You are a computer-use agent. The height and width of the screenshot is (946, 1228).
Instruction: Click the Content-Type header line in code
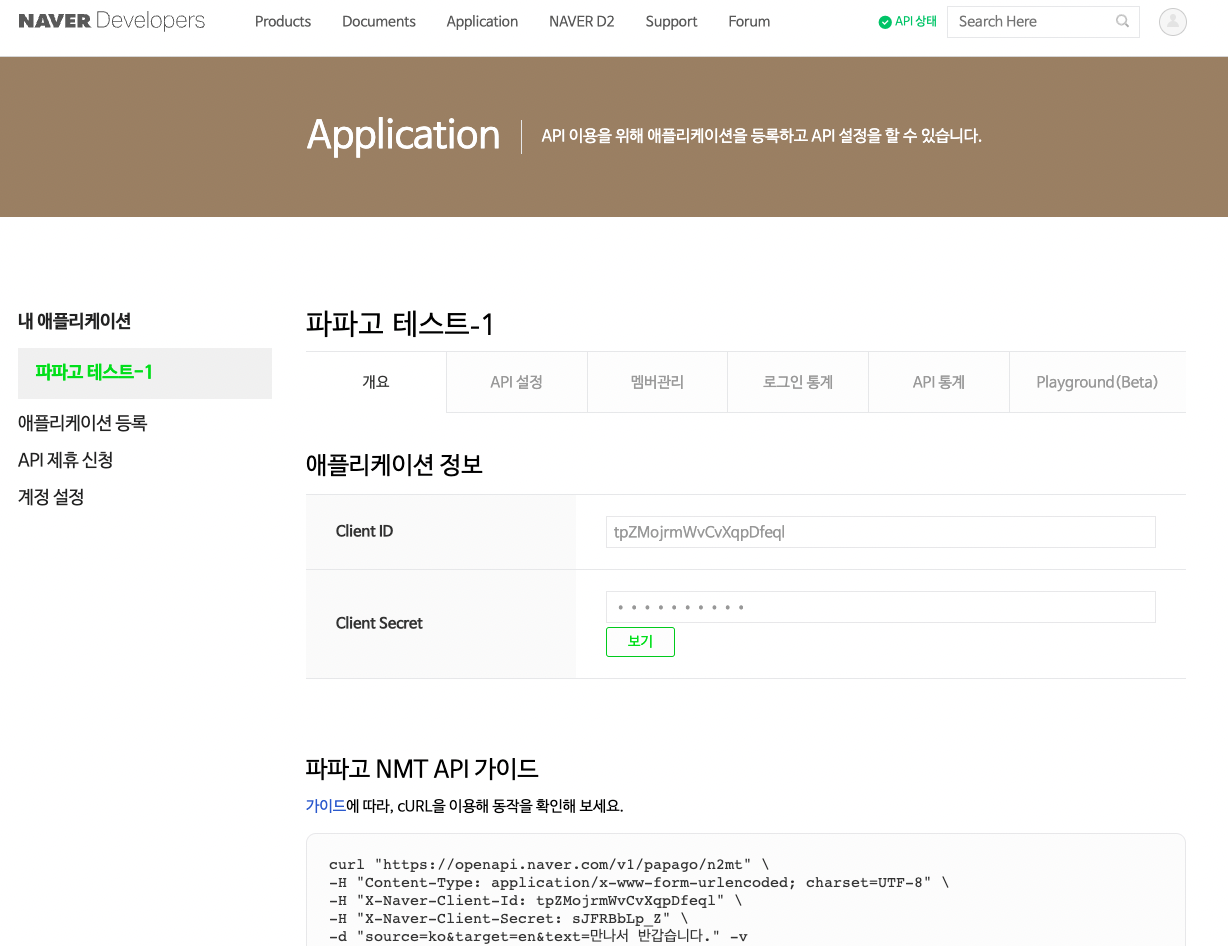point(639,882)
